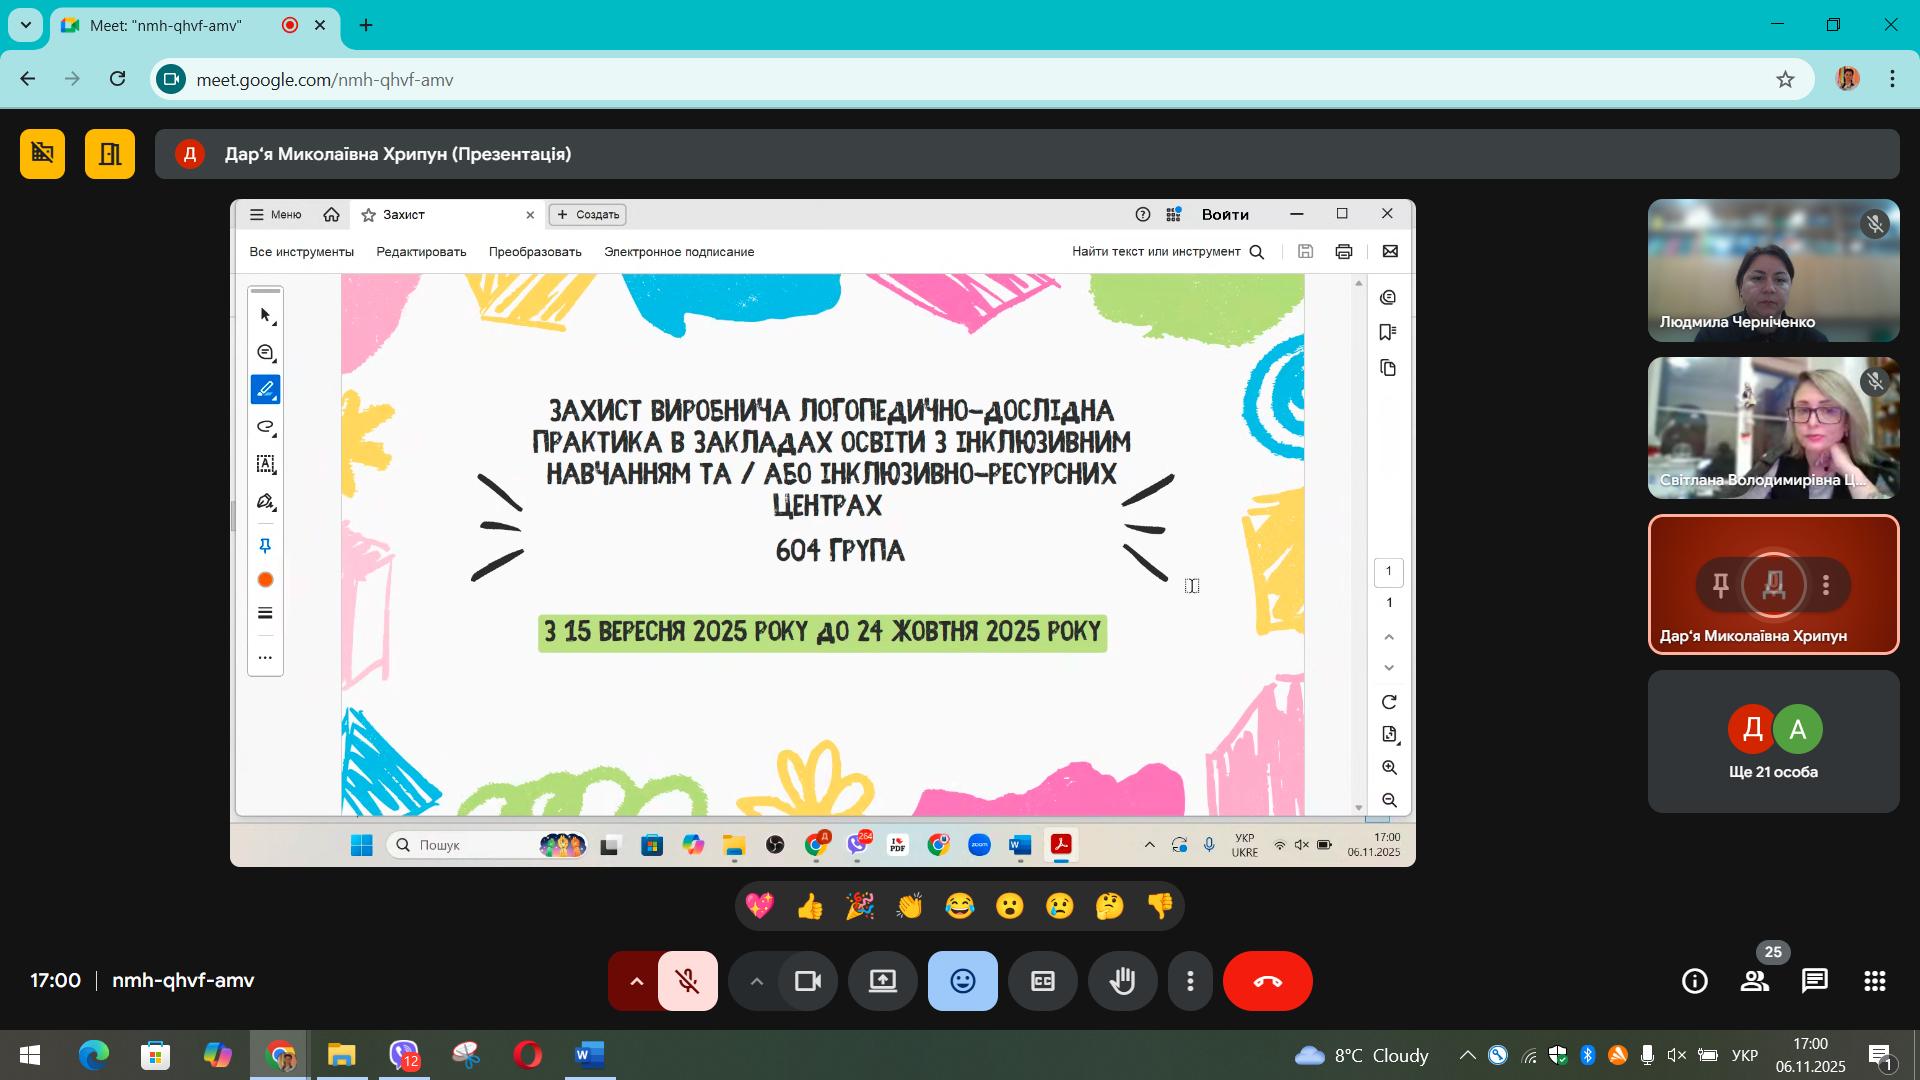Send the thumbs up reaction
Viewport: 1920px width, 1080px height.
[x=810, y=906]
